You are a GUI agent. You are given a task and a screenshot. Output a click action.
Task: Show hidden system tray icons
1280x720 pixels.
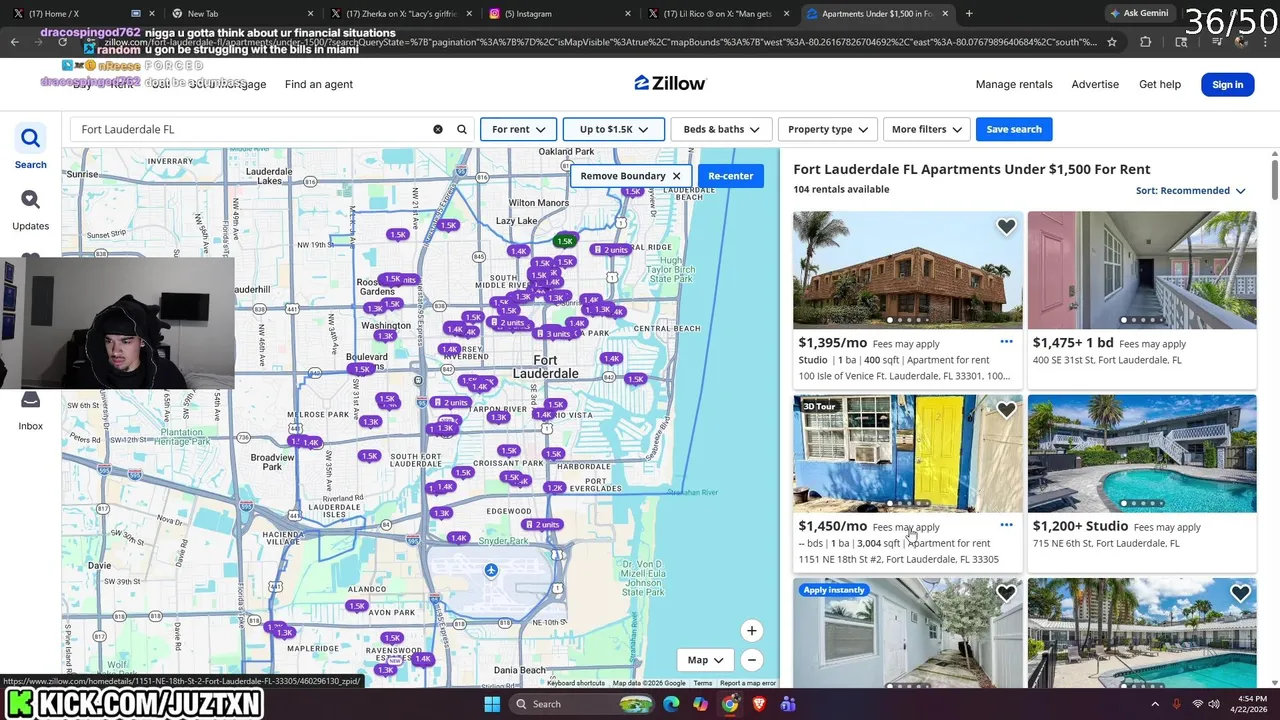(1155, 704)
